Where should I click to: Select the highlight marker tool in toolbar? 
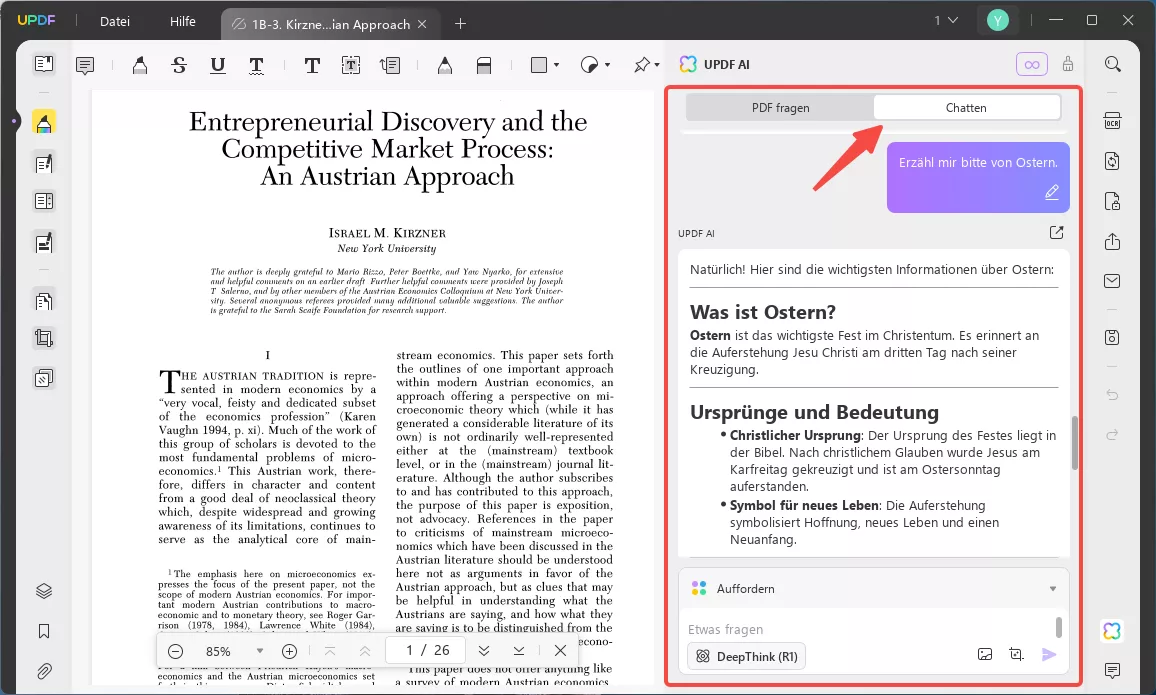[x=139, y=66]
